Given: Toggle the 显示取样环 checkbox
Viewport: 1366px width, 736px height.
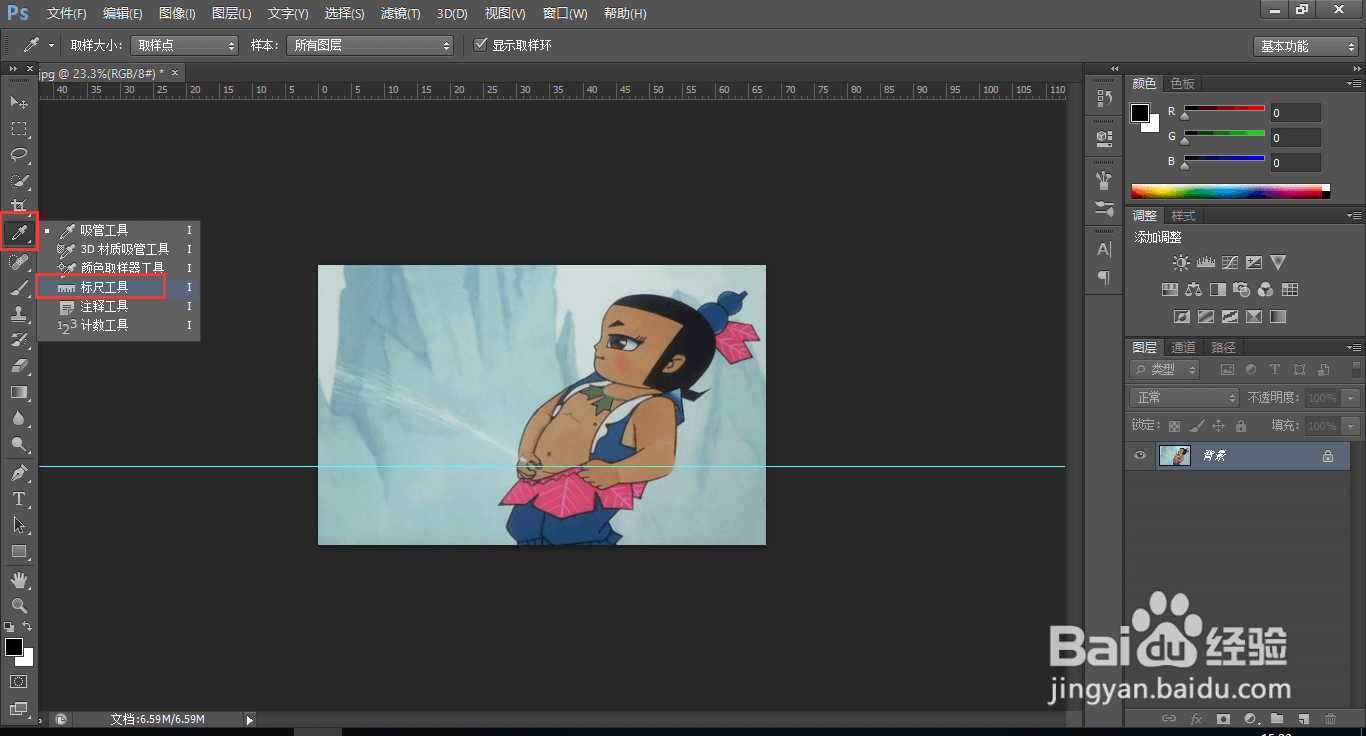Looking at the screenshot, I should 481,45.
